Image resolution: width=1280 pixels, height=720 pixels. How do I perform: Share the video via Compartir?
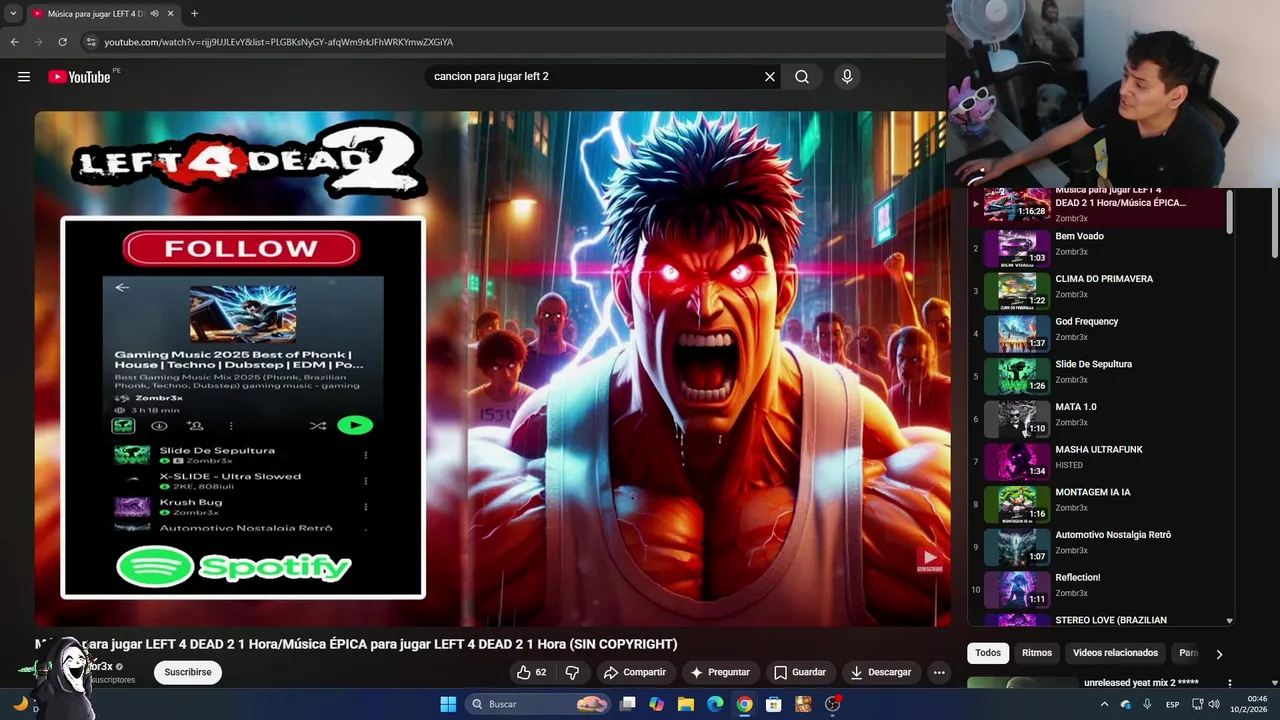point(634,672)
